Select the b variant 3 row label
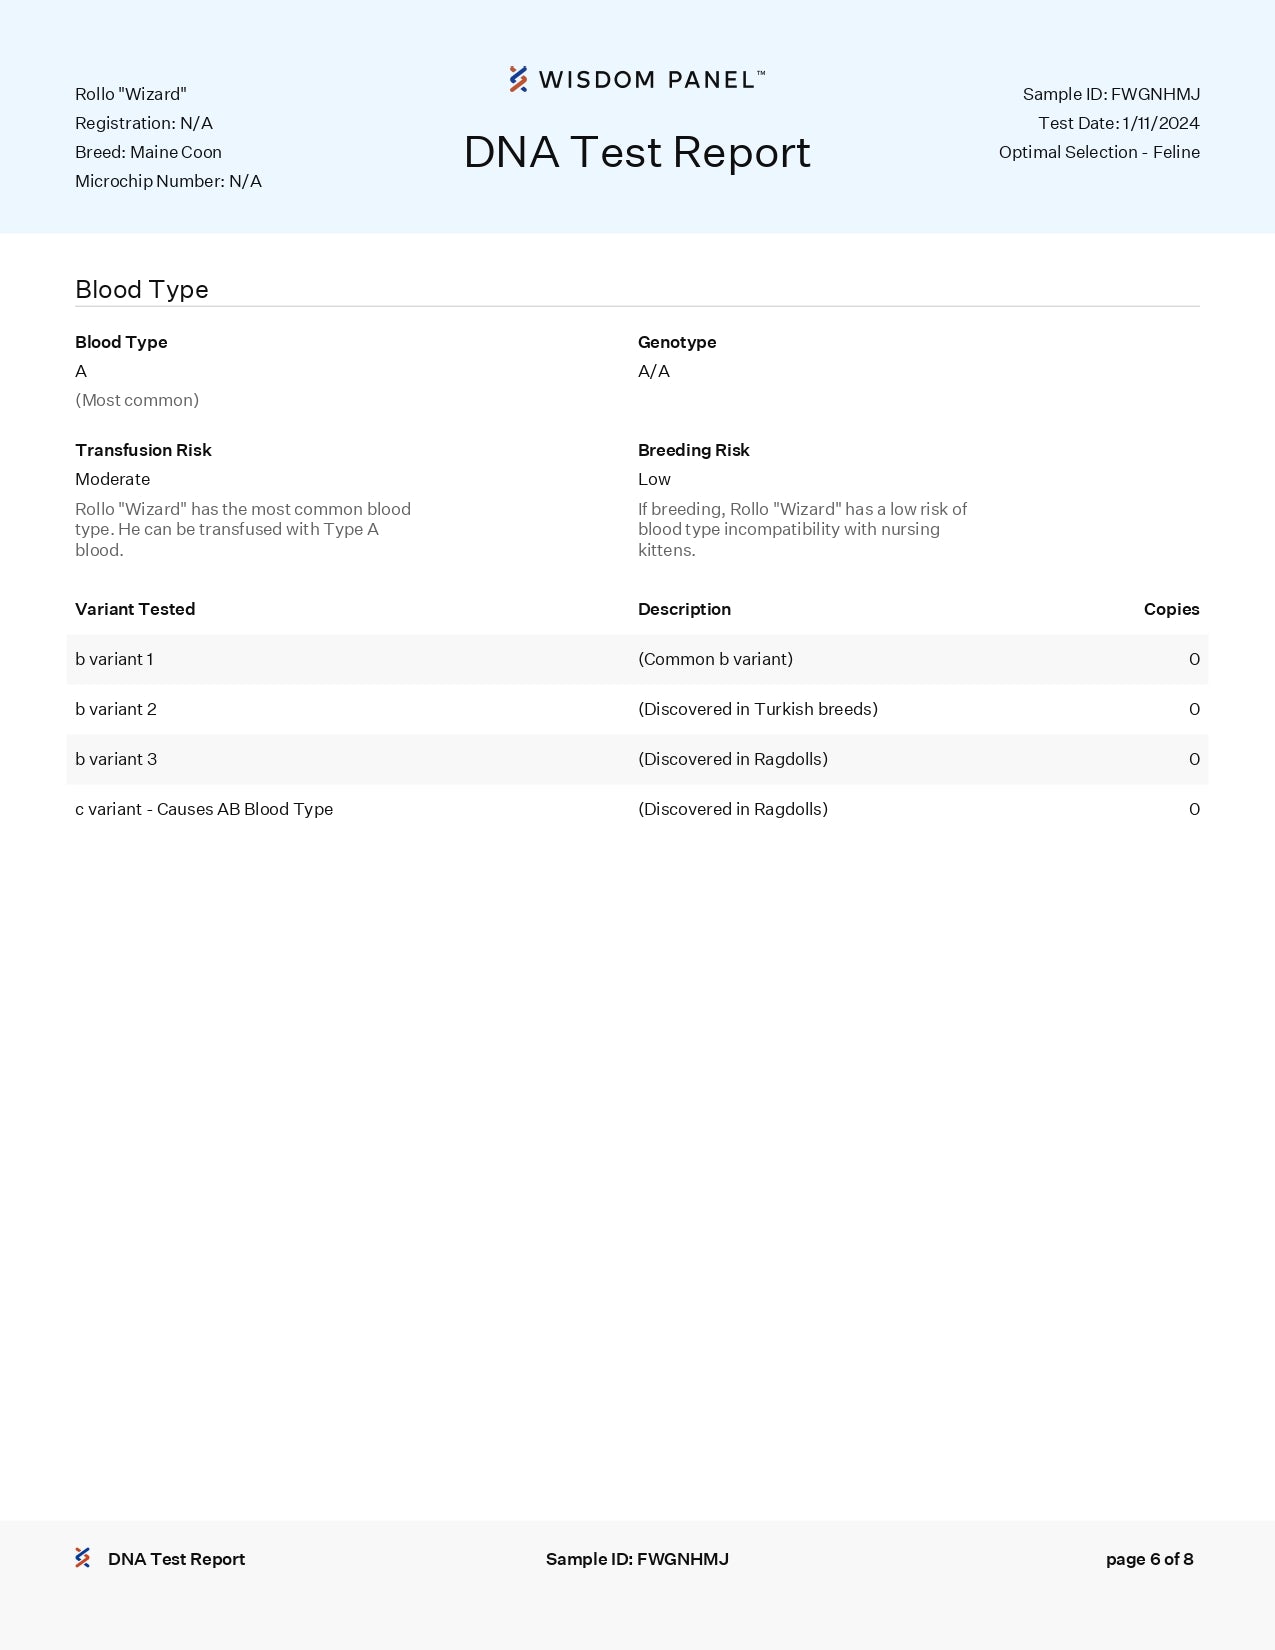1275x1650 pixels. pos(116,759)
